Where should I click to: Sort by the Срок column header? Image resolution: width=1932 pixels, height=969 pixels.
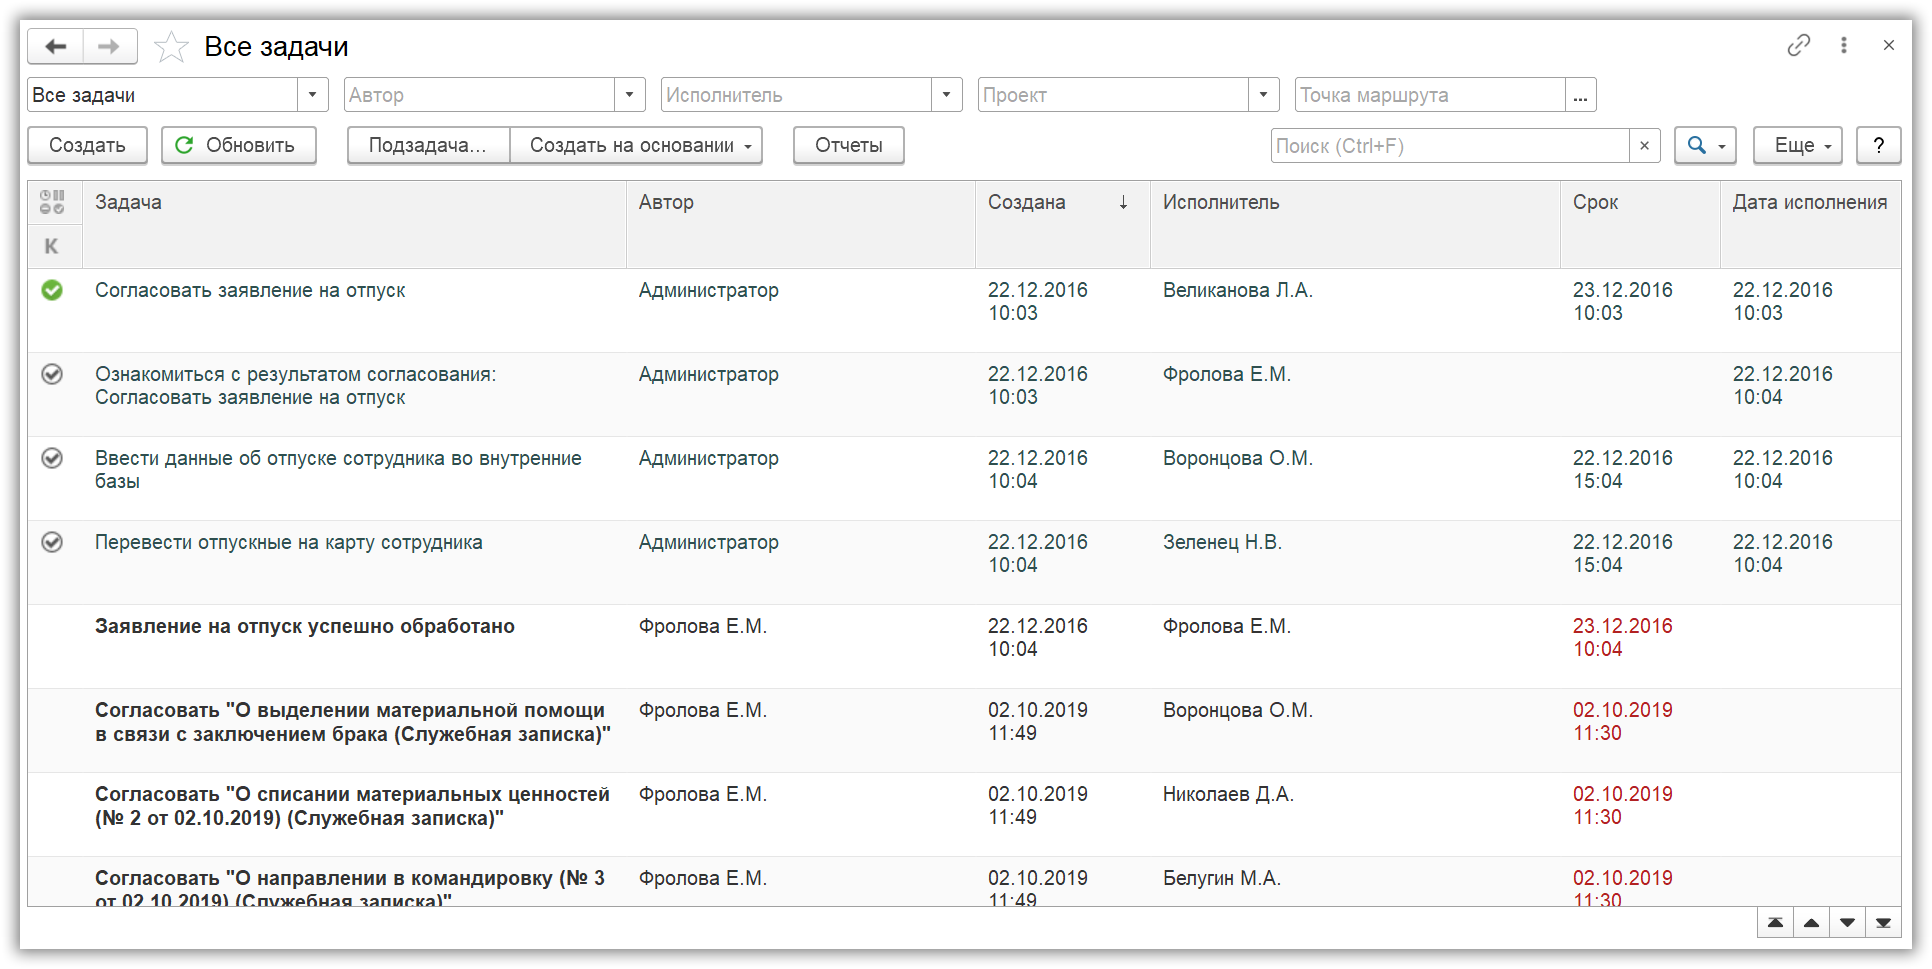(x=1640, y=224)
